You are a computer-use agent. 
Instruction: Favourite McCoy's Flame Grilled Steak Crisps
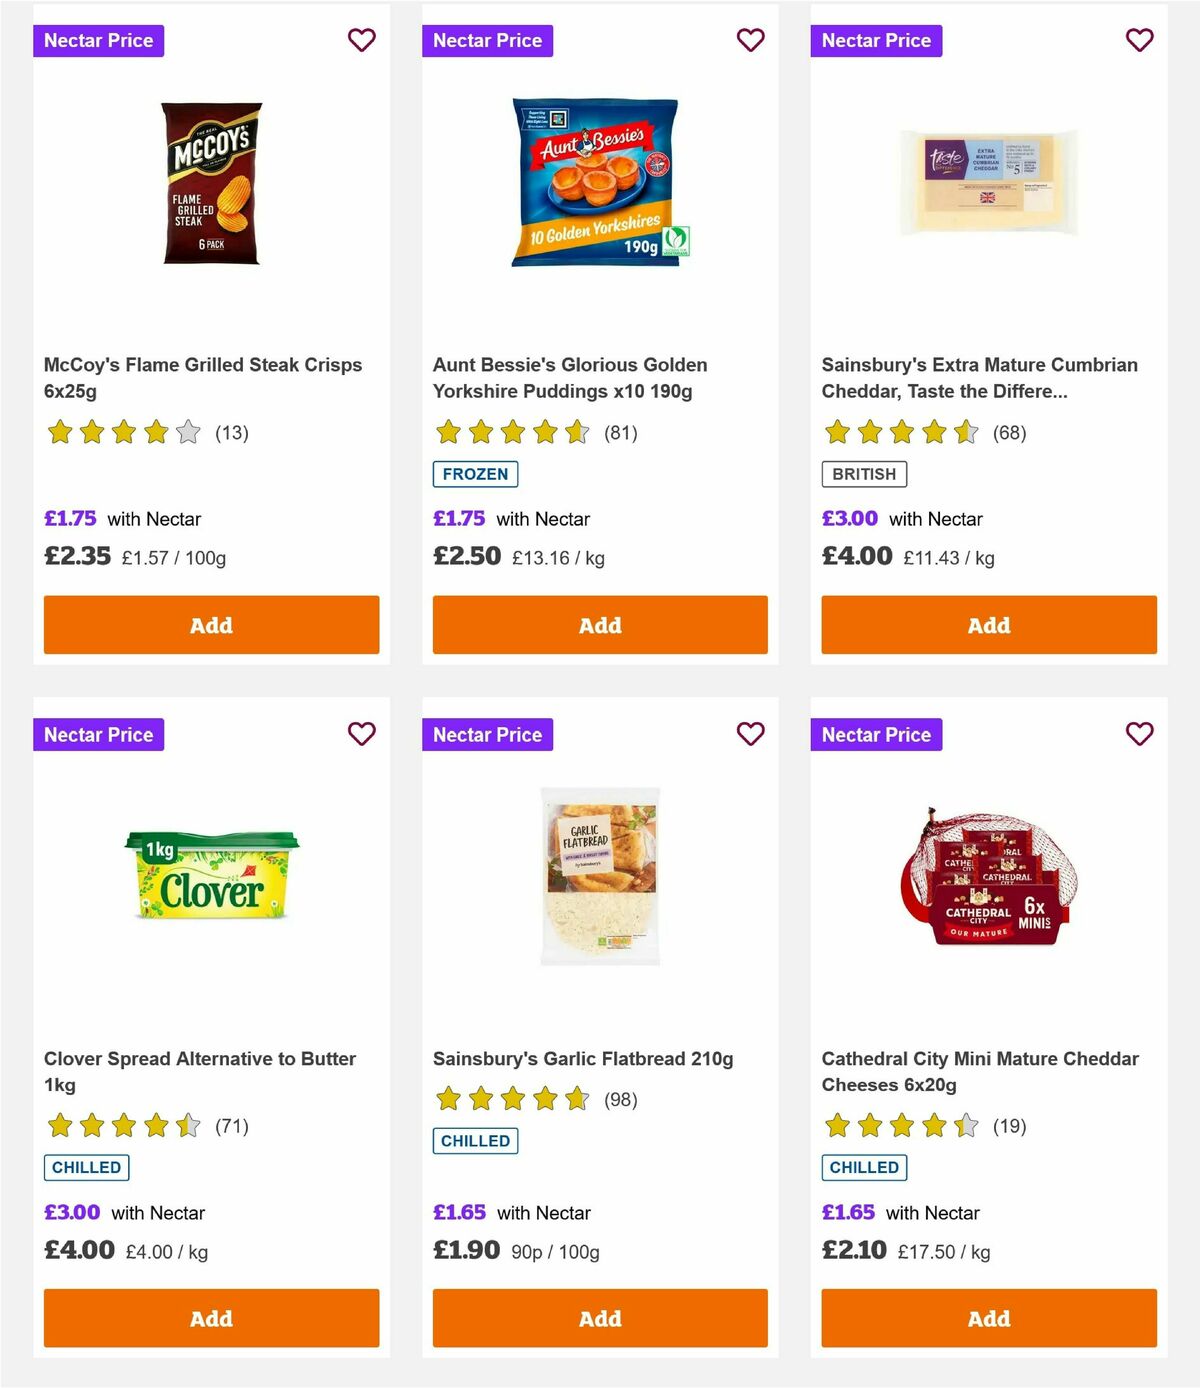tap(362, 40)
